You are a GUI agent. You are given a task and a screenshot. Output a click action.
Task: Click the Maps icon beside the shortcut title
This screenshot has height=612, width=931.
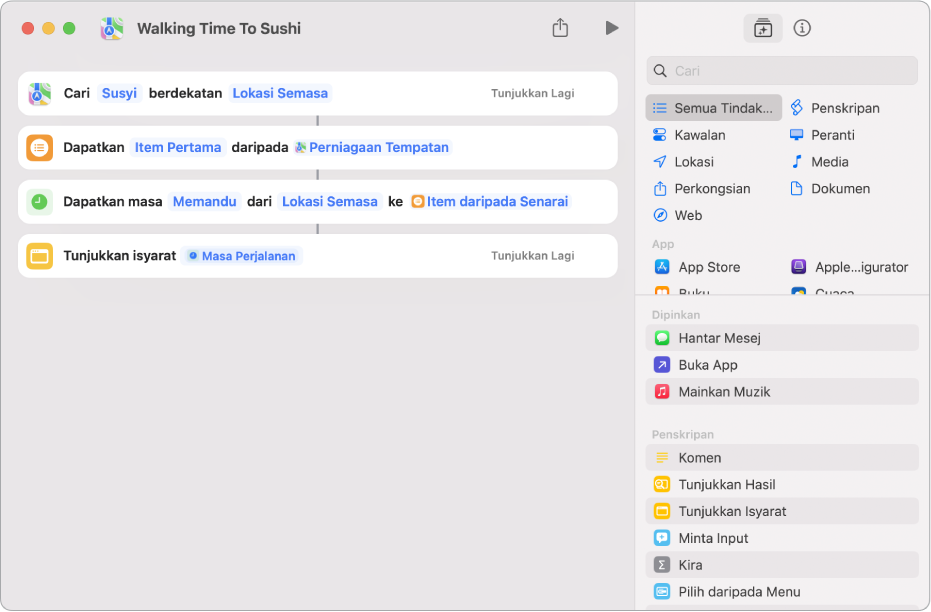(112, 28)
